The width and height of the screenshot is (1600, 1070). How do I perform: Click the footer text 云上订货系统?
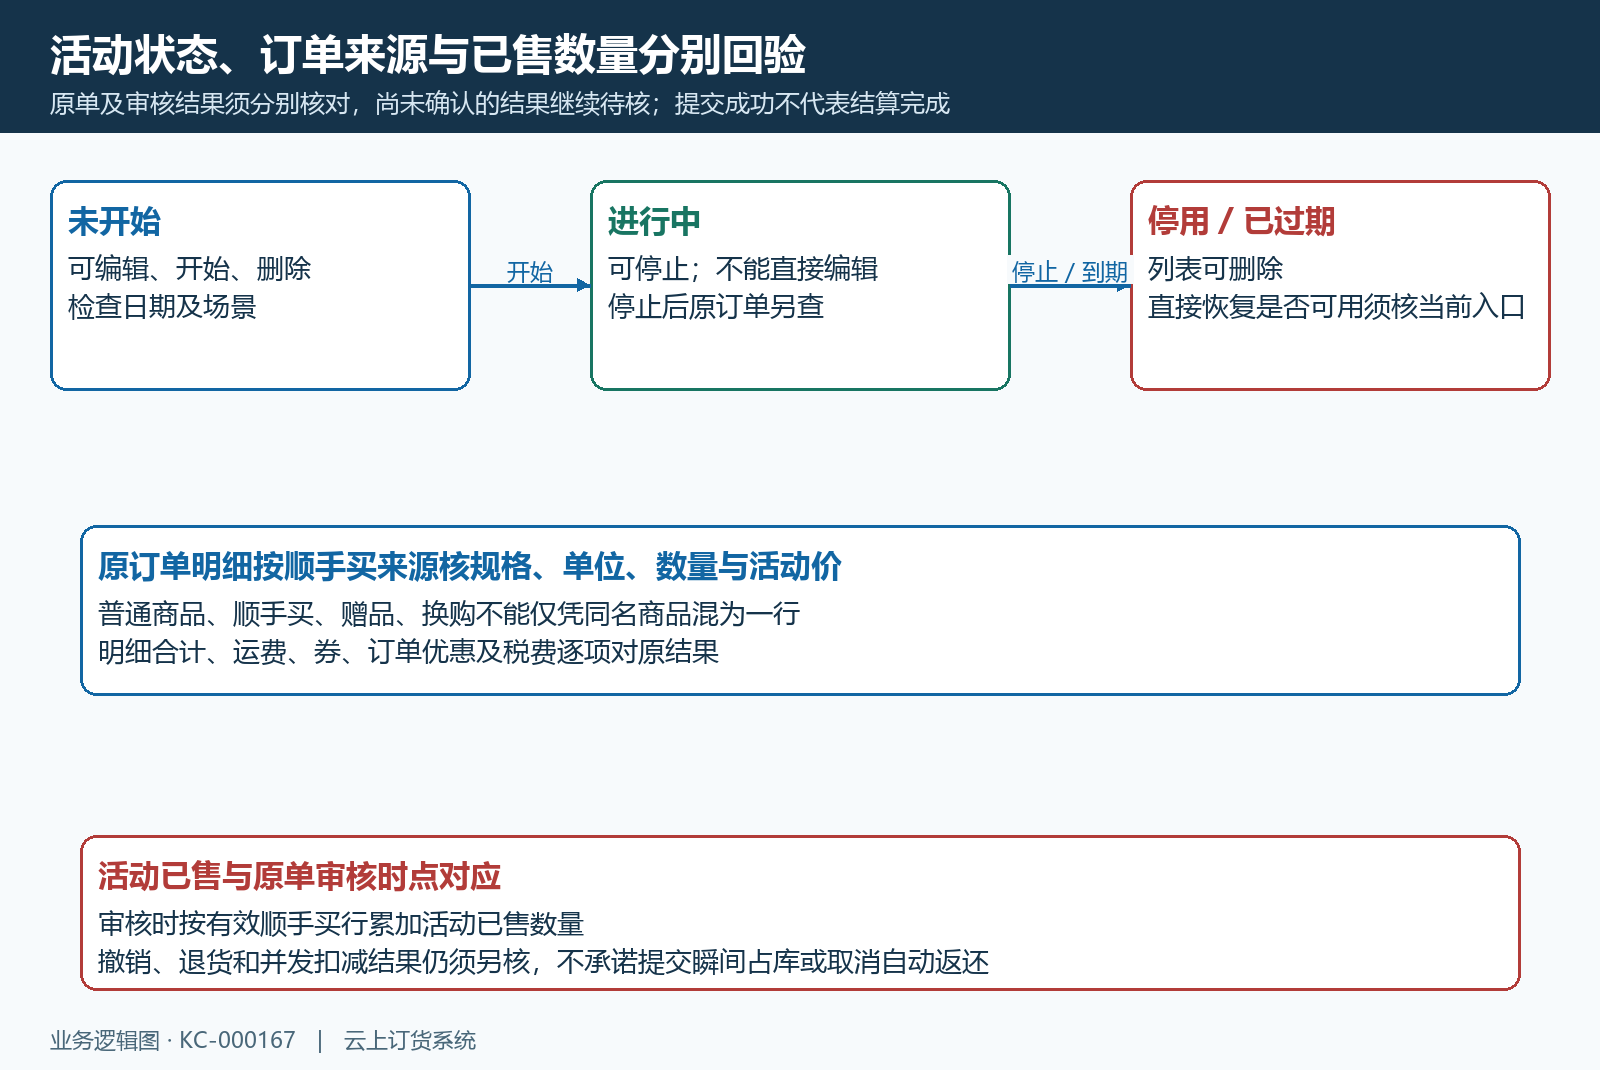410,1041
